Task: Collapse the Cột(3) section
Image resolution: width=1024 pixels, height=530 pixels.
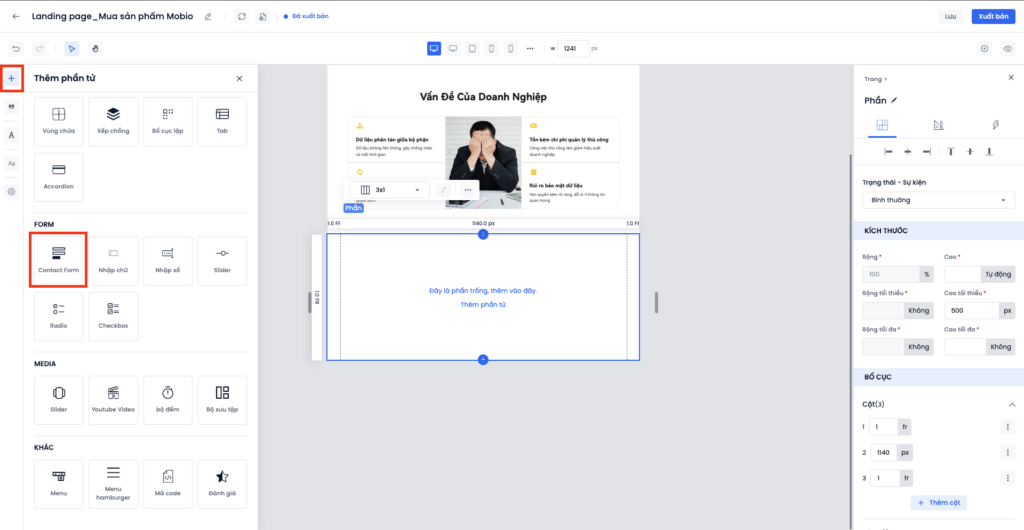Action: [1011, 404]
